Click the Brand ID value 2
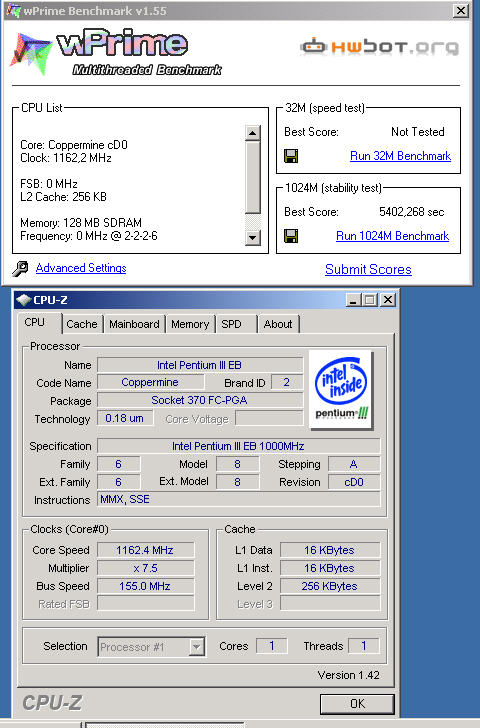 point(287,383)
